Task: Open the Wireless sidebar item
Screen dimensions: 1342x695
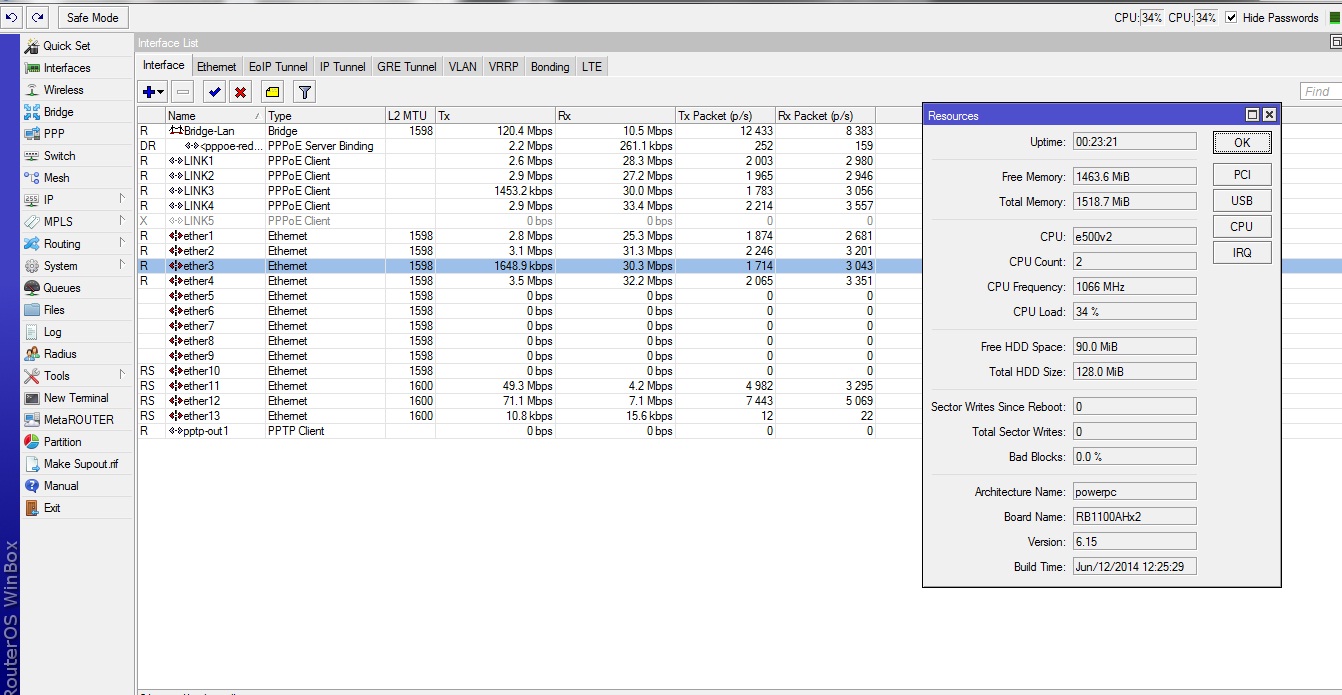Action: coord(63,90)
